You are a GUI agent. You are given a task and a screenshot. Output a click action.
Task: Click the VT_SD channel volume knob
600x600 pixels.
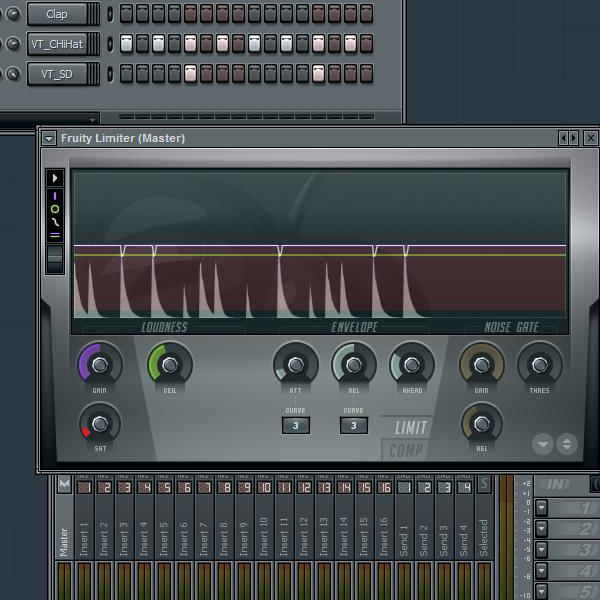coord(14,73)
